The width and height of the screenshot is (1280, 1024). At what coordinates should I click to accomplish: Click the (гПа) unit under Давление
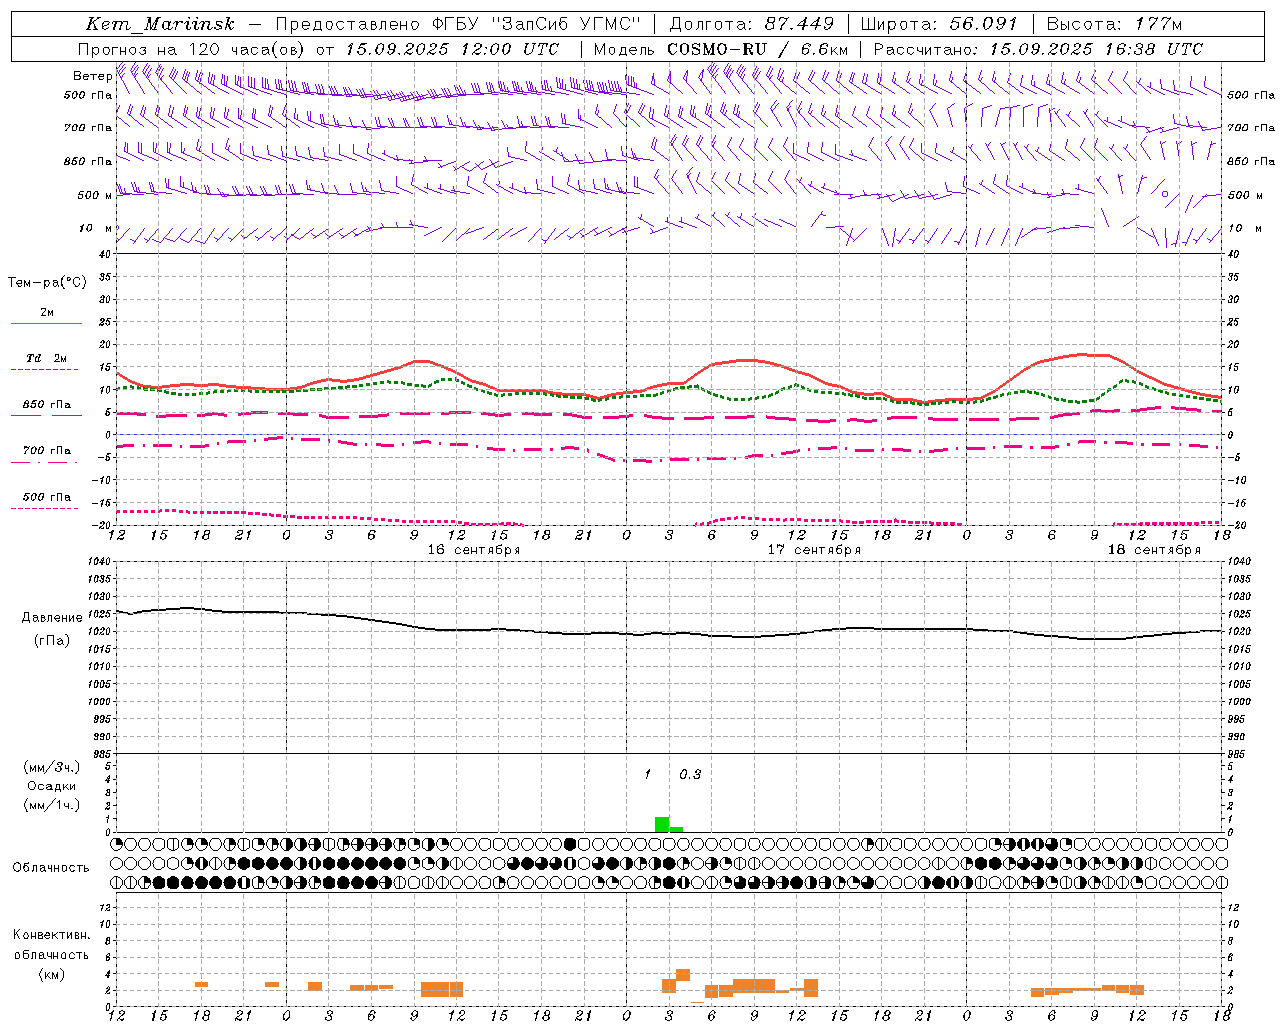pyautogui.click(x=52, y=641)
